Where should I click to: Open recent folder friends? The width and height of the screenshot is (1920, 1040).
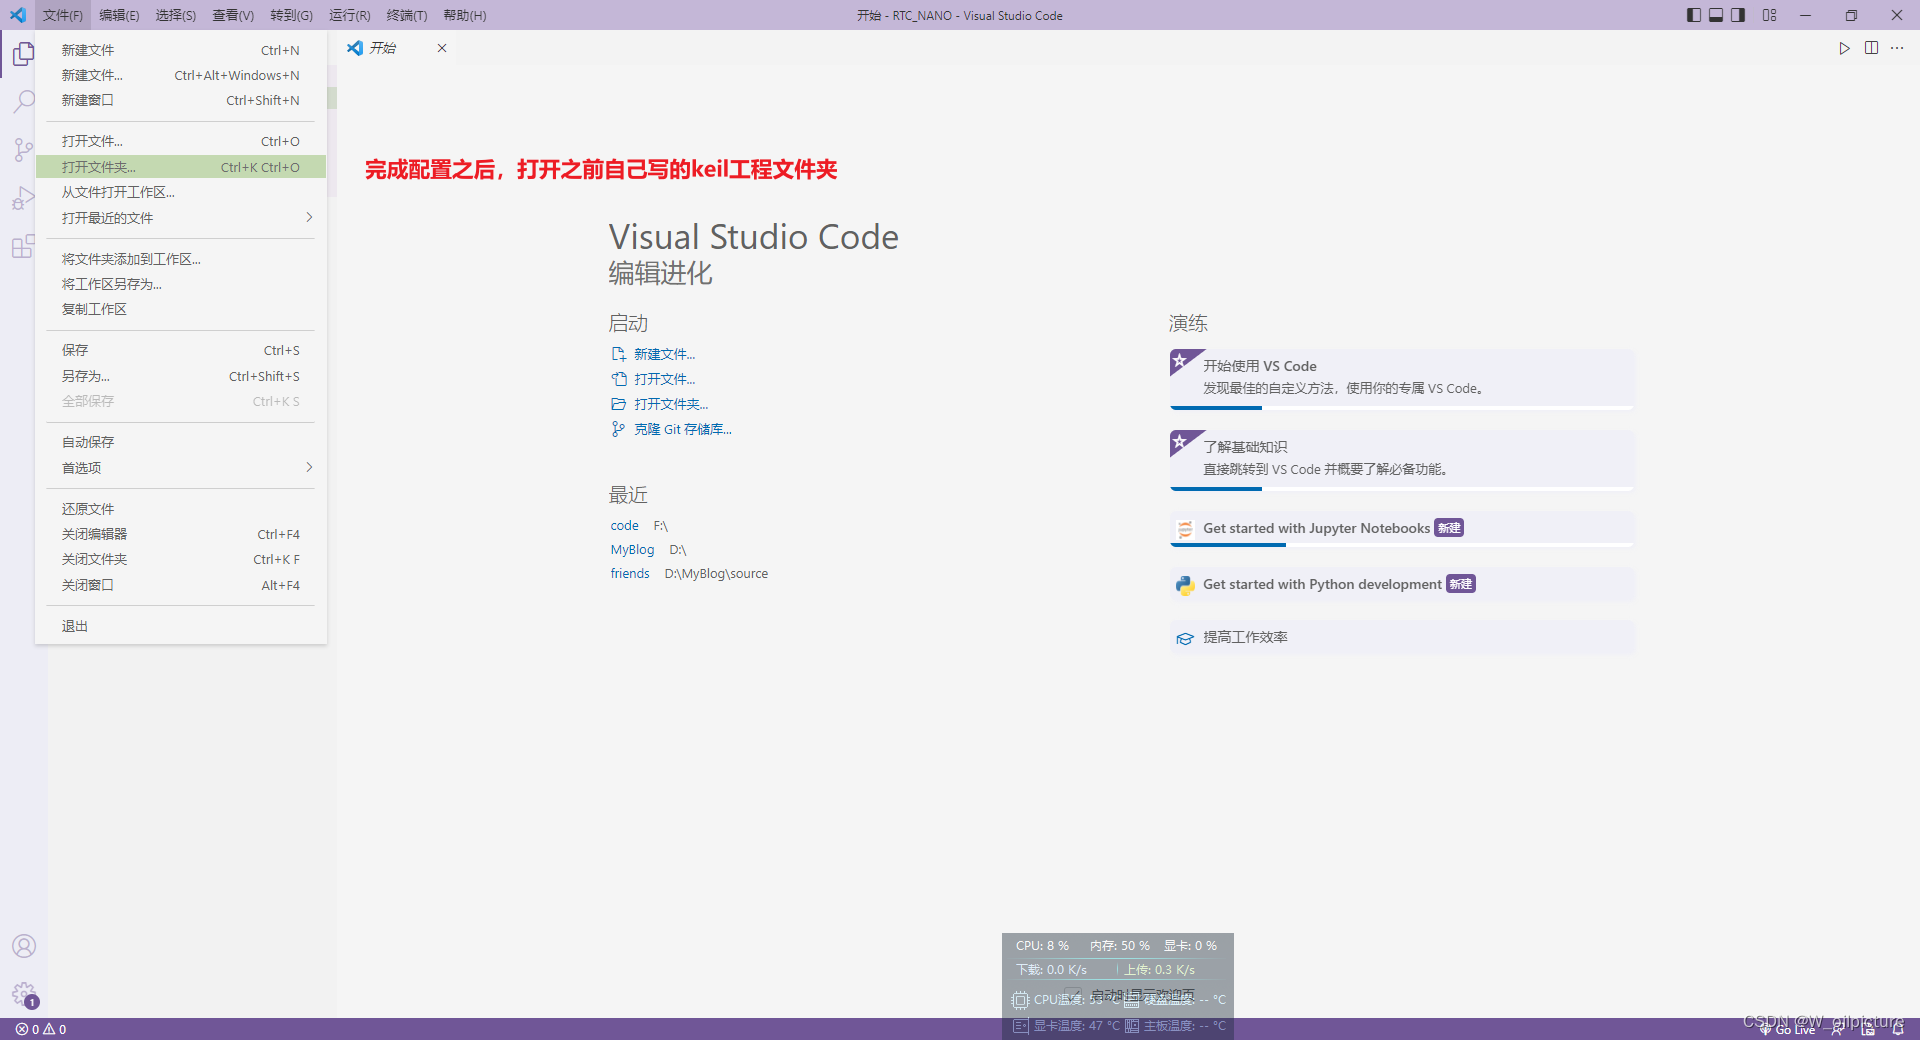click(630, 574)
